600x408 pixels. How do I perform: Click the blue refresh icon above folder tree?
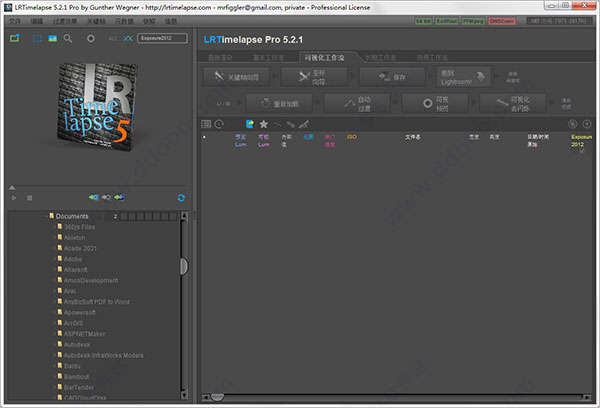pyautogui.click(x=180, y=198)
